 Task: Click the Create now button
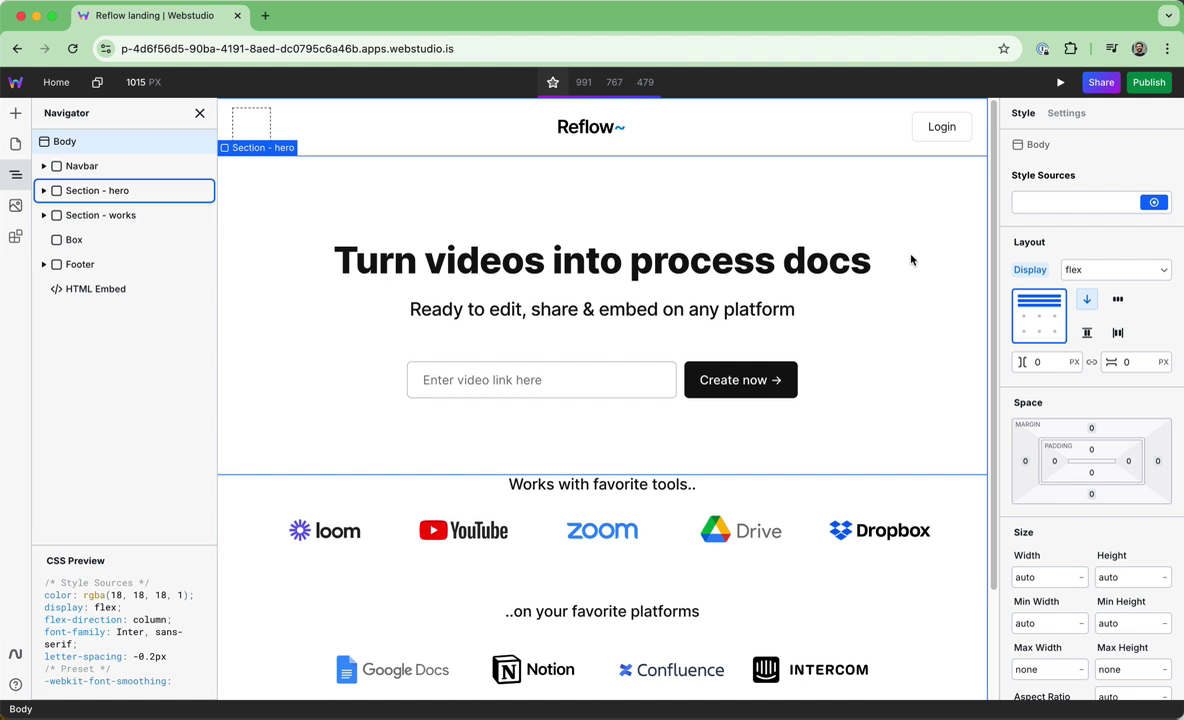(741, 380)
